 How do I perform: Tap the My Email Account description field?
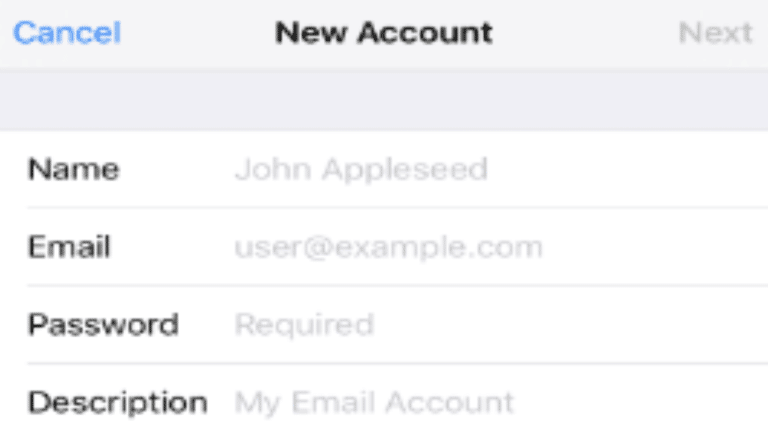[374, 403]
